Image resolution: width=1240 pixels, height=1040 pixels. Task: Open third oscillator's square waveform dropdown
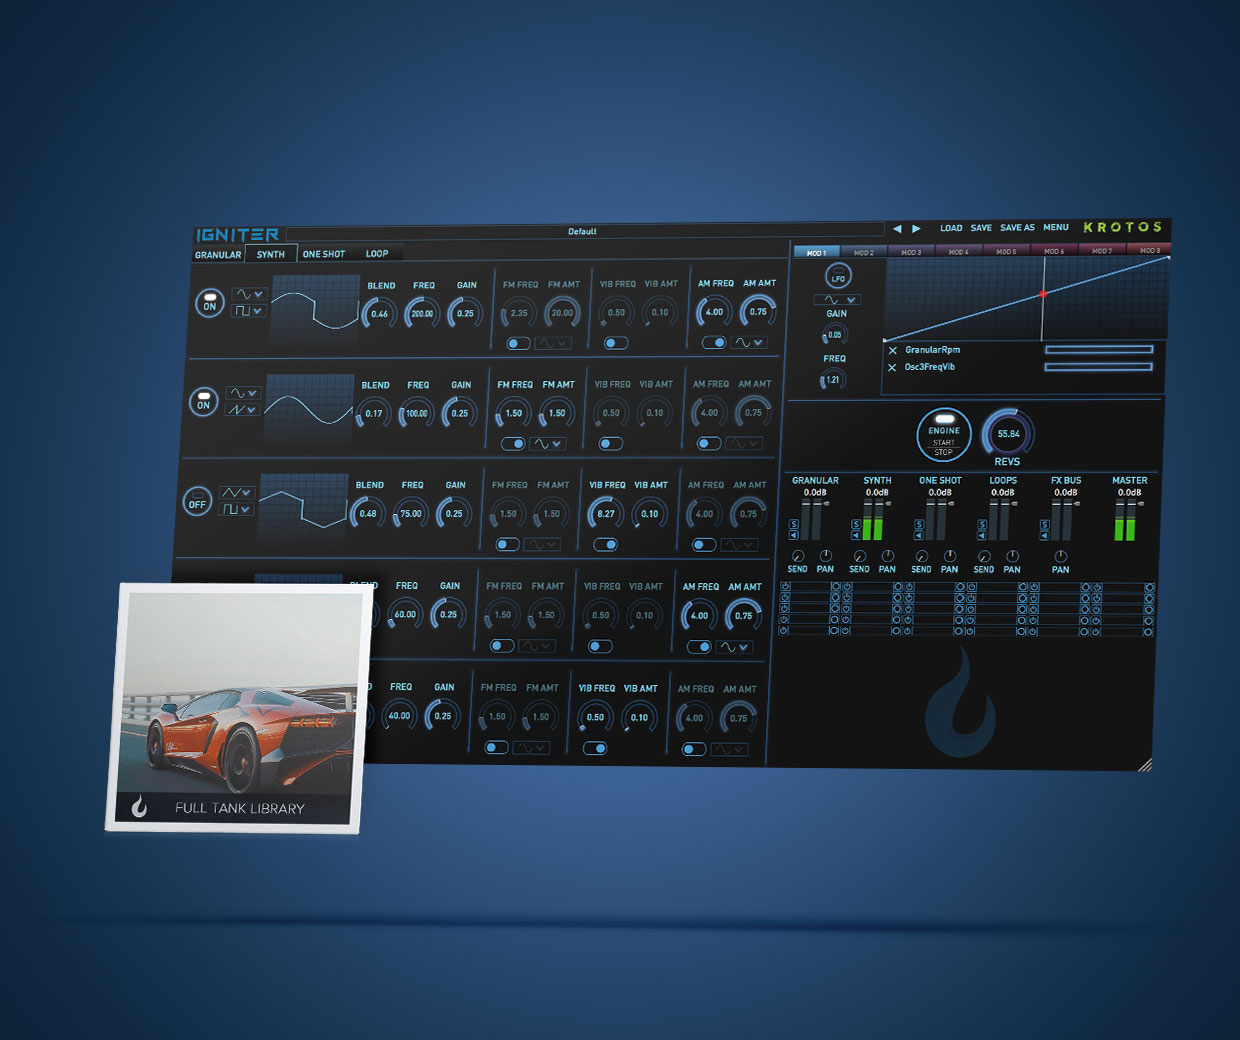tap(236, 510)
